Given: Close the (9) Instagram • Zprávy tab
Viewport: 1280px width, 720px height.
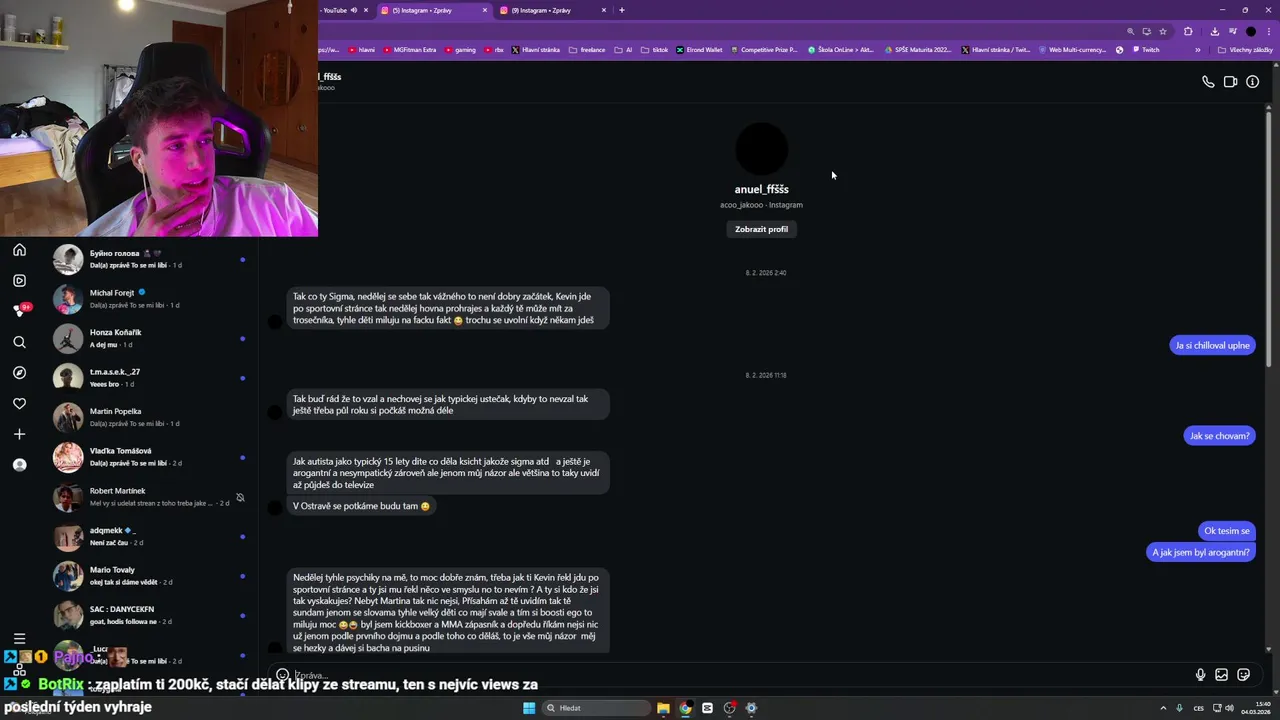Looking at the screenshot, I should pos(604,10).
